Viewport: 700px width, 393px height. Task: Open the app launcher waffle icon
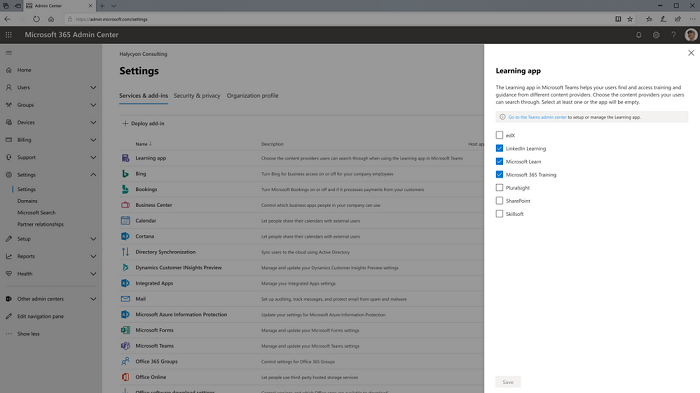8,35
